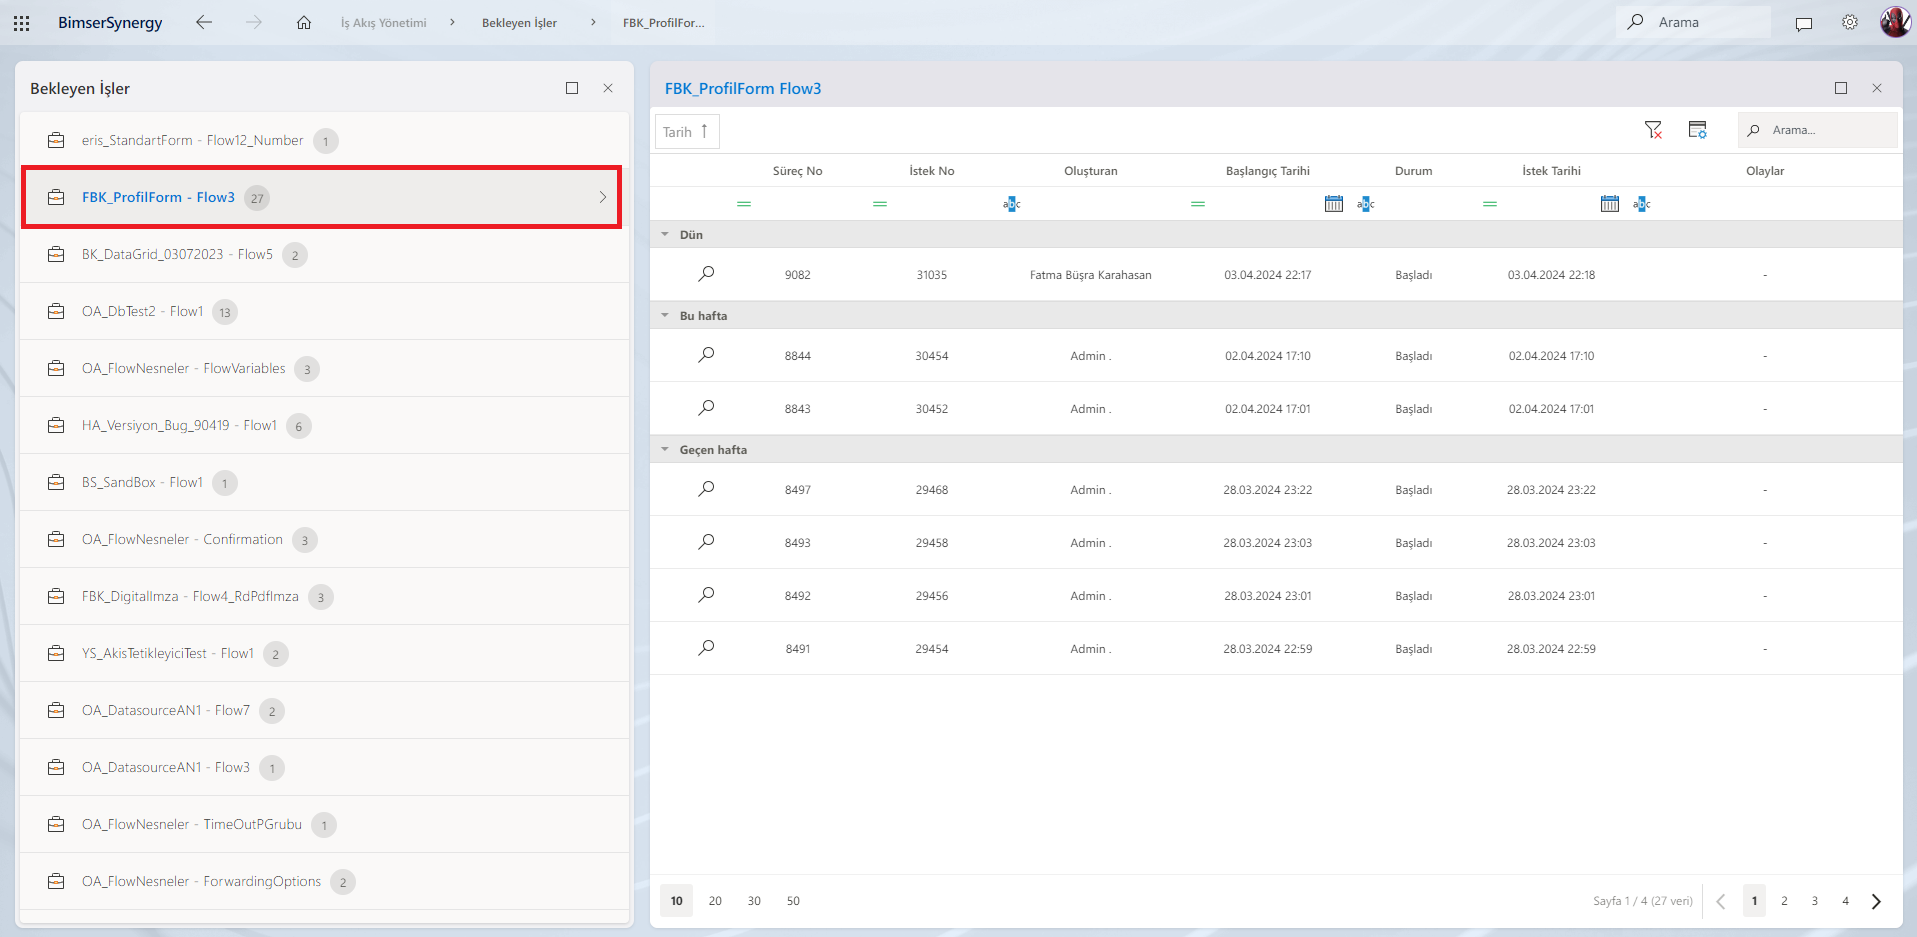The width and height of the screenshot is (1917, 937).
Task: Maximize the Bekleyen İşler panel
Action: [572, 88]
